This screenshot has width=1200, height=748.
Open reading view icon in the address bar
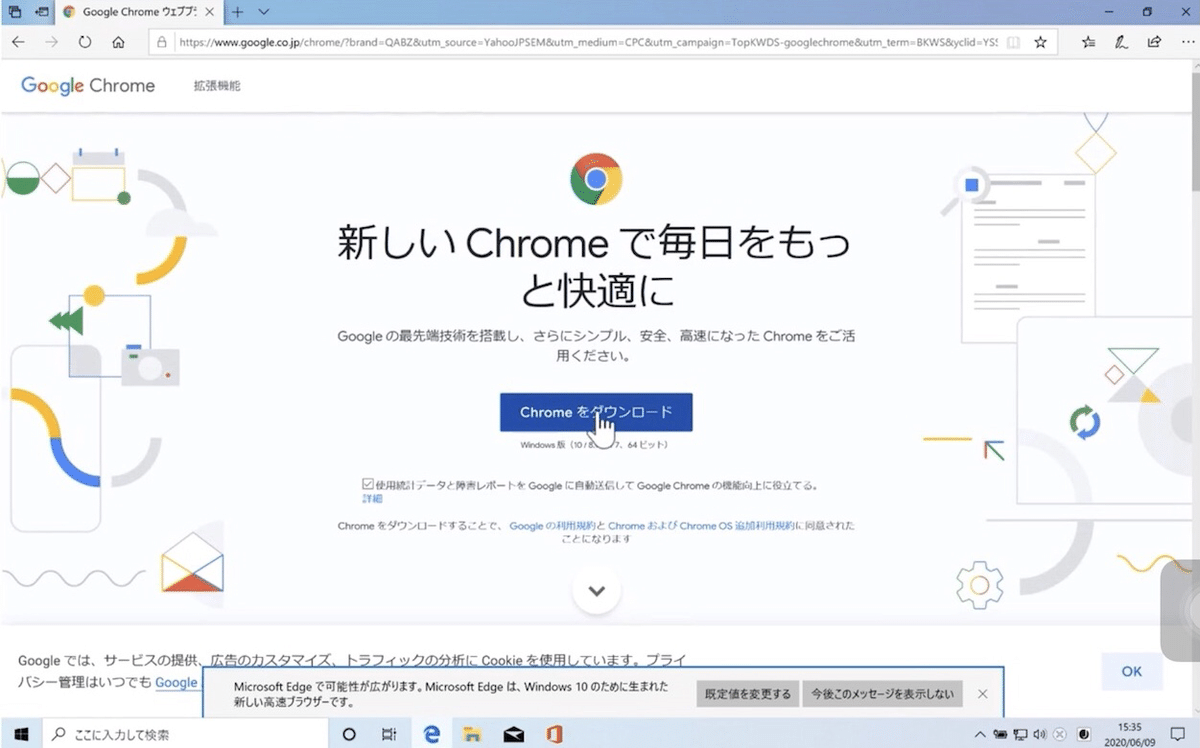1013,42
